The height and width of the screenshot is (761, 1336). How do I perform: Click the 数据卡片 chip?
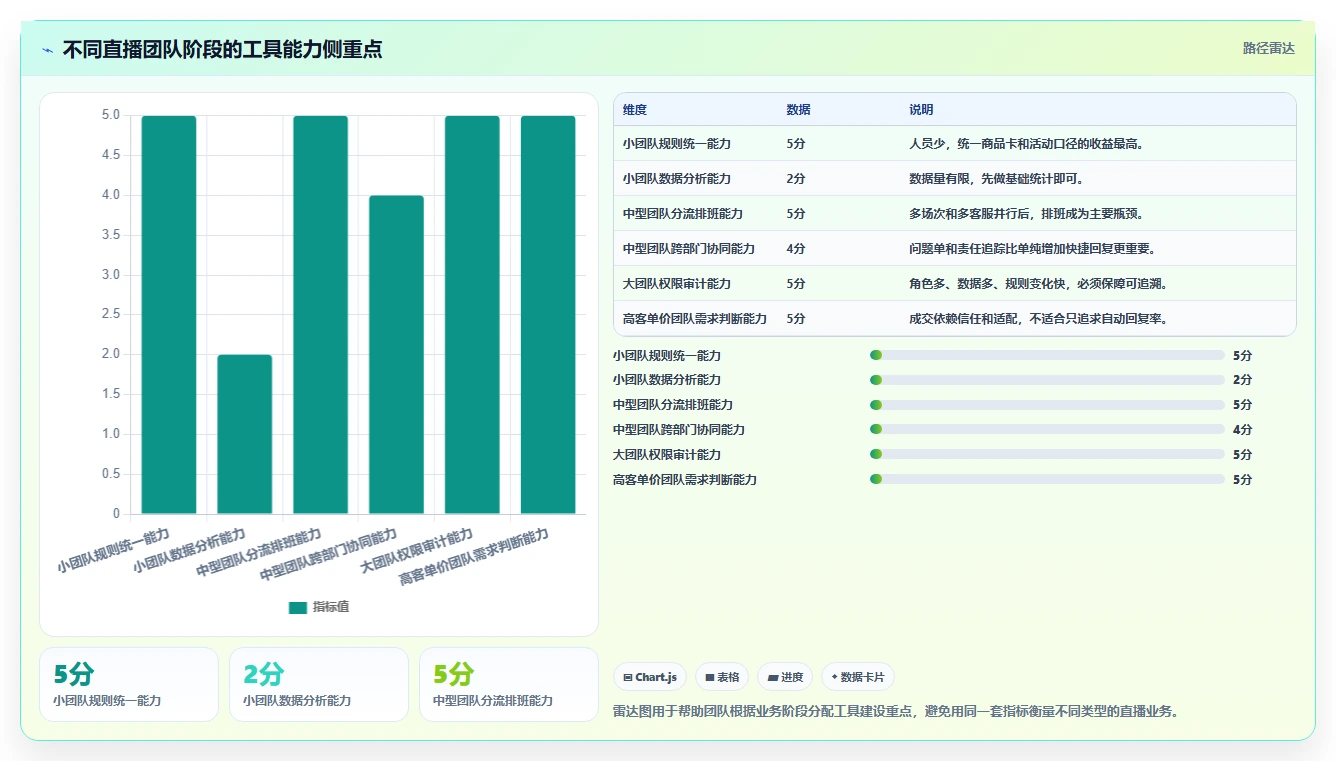coord(858,677)
